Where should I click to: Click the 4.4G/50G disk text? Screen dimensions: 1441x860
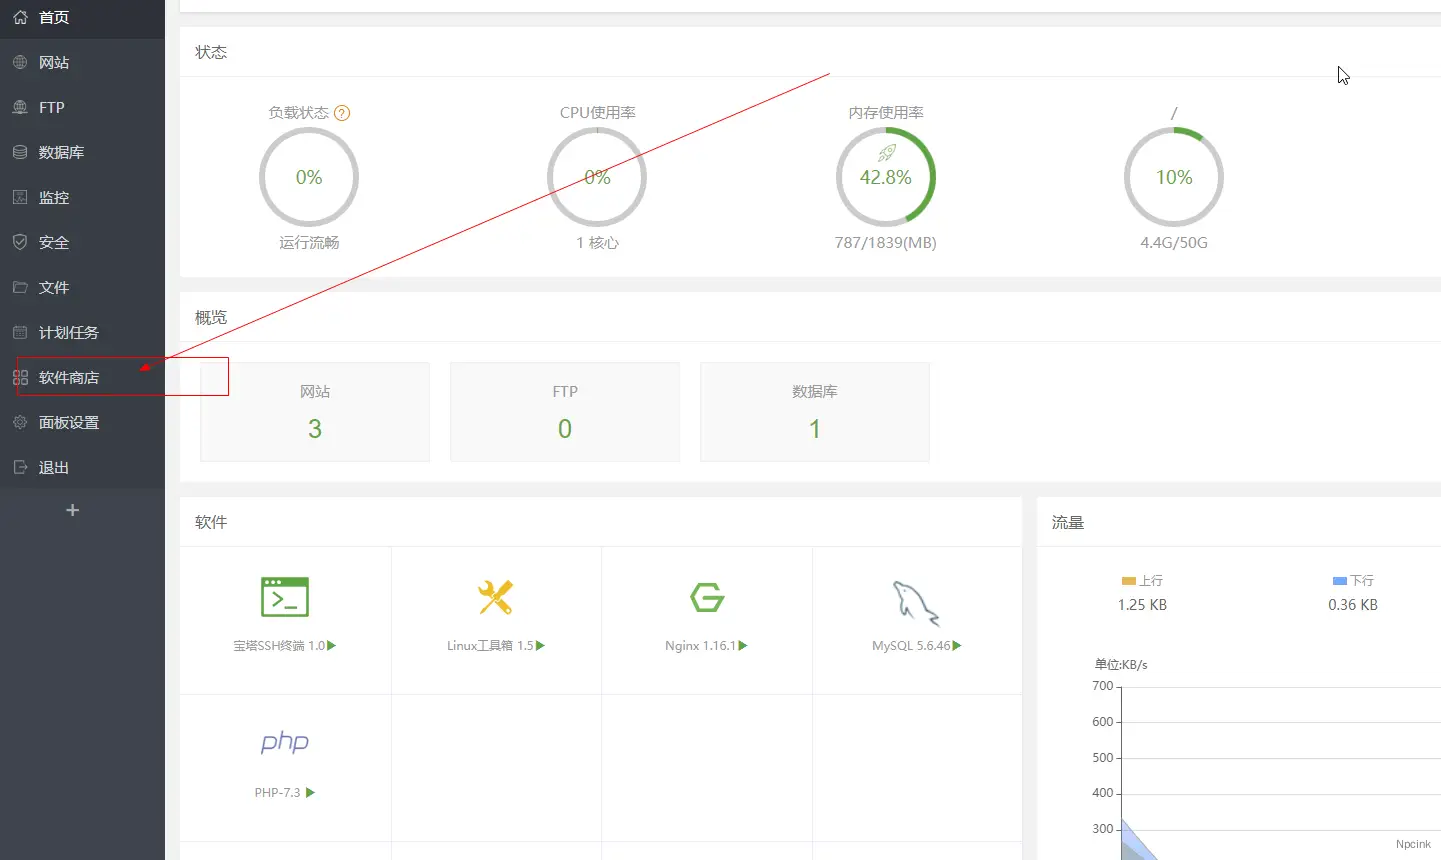click(1174, 243)
